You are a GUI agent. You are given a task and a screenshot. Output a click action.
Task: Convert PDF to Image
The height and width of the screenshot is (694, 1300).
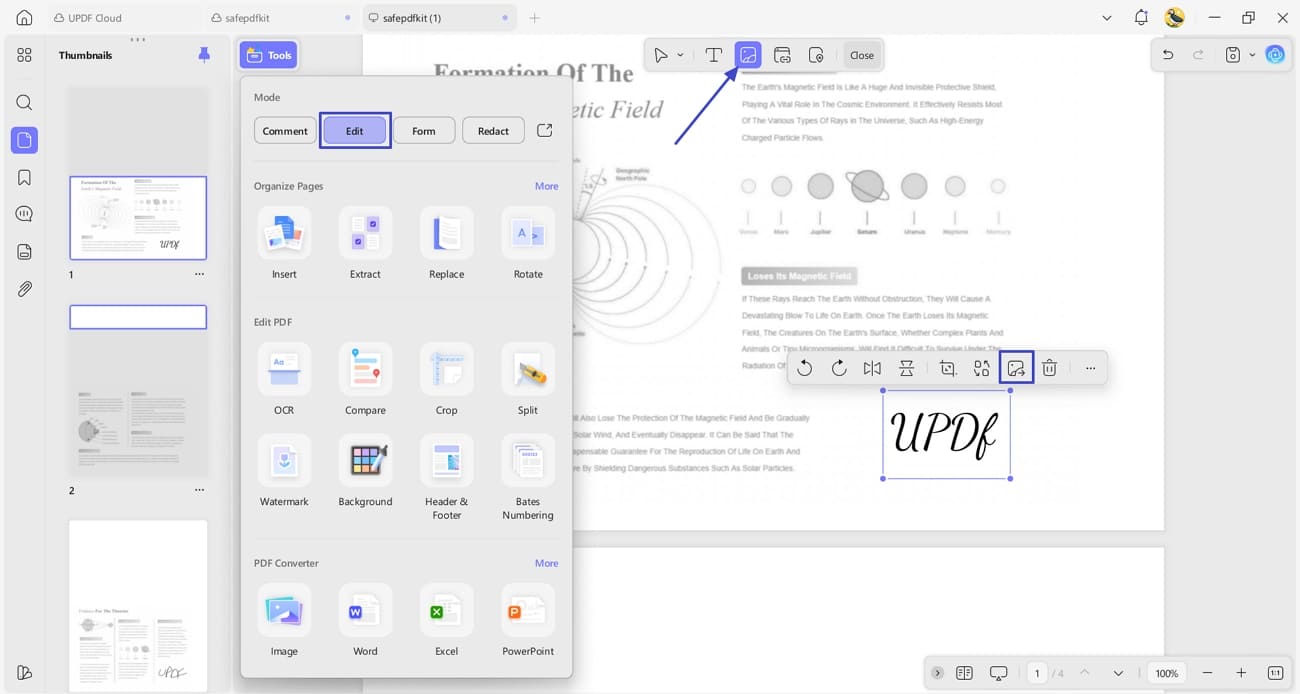tap(284, 620)
